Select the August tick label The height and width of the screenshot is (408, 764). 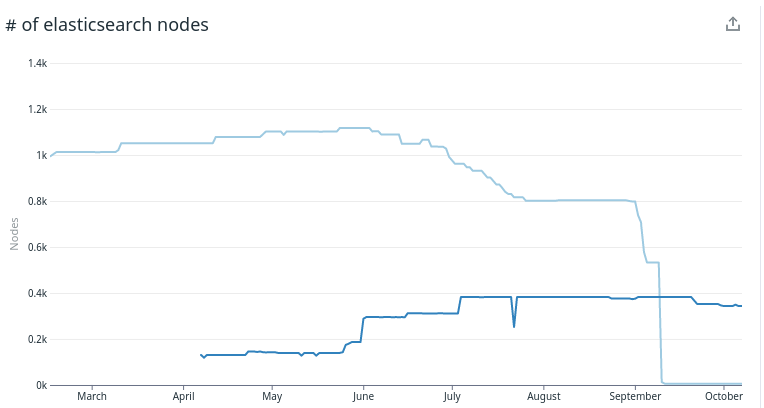point(543,396)
